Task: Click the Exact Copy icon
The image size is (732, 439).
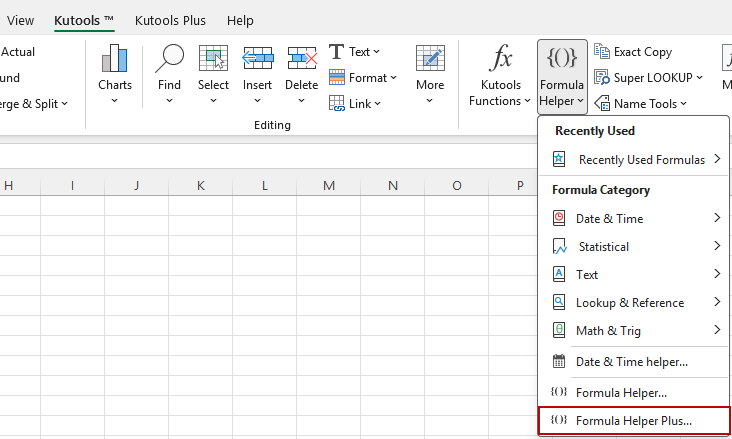Action: tap(602, 51)
